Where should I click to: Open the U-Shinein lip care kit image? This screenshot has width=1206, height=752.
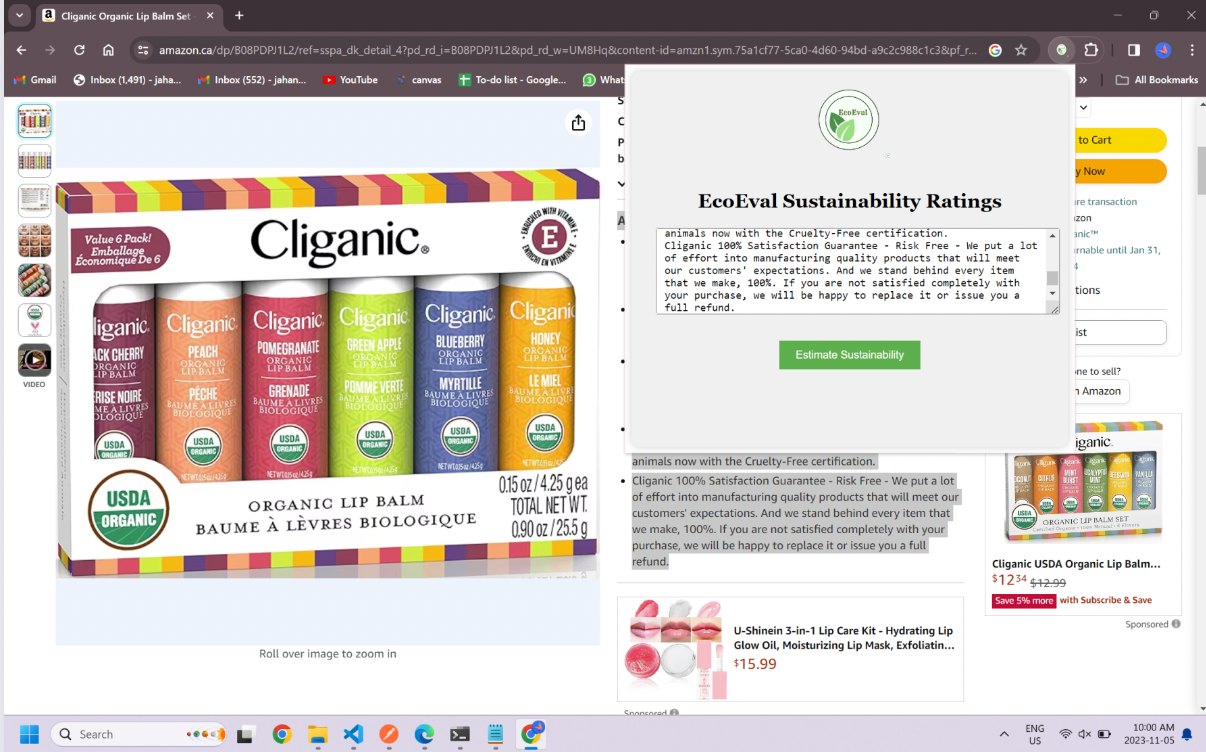(674, 649)
